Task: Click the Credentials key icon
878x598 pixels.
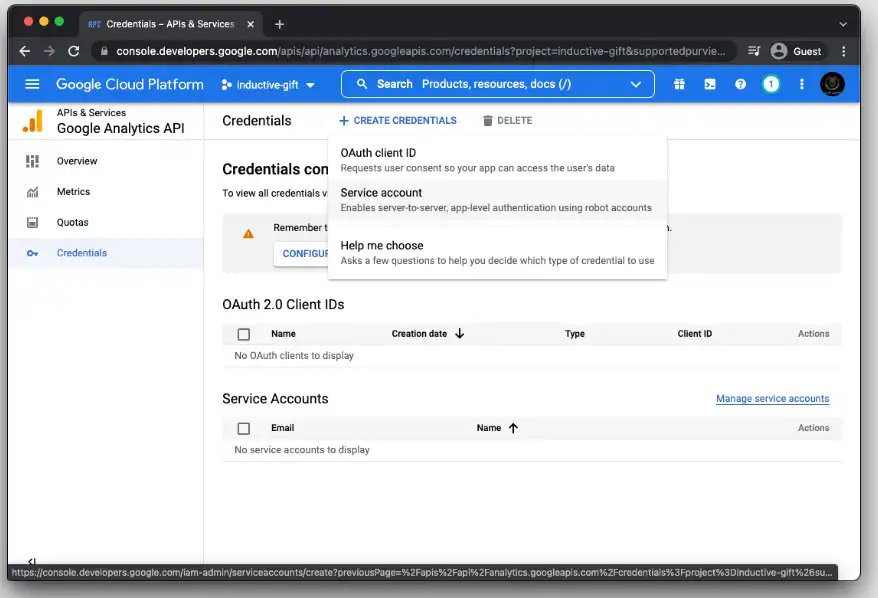Action: (x=32, y=253)
